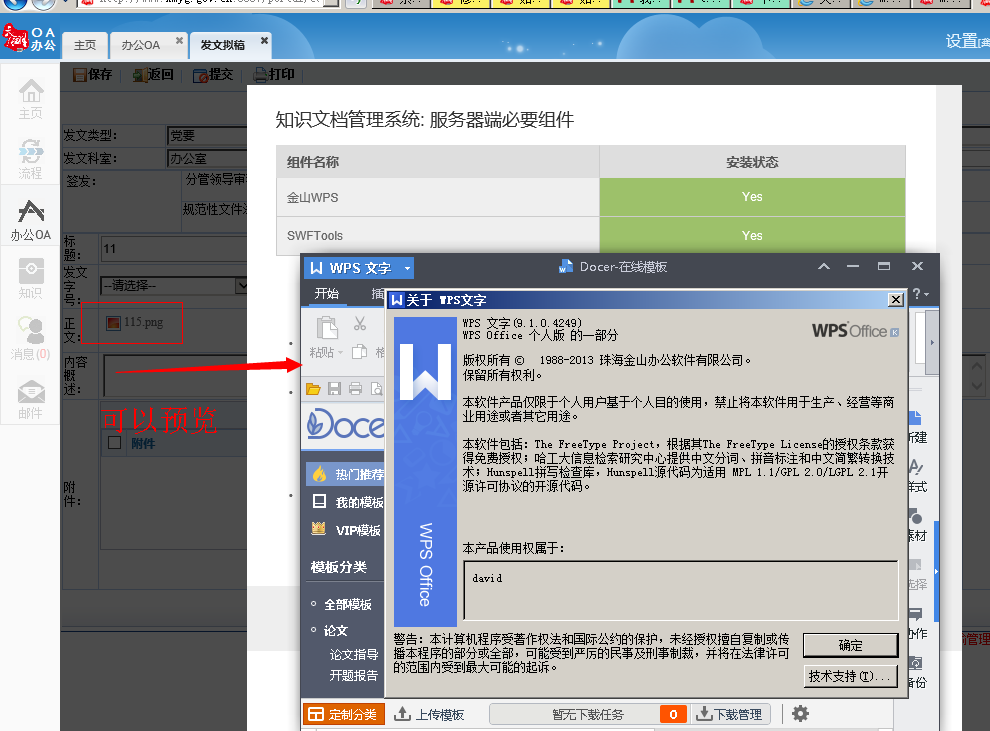Image resolution: width=990 pixels, height=731 pixels.
Task: Open the 发文字号 --请选择-- dropdown
Action: click(x=174, y=286)
